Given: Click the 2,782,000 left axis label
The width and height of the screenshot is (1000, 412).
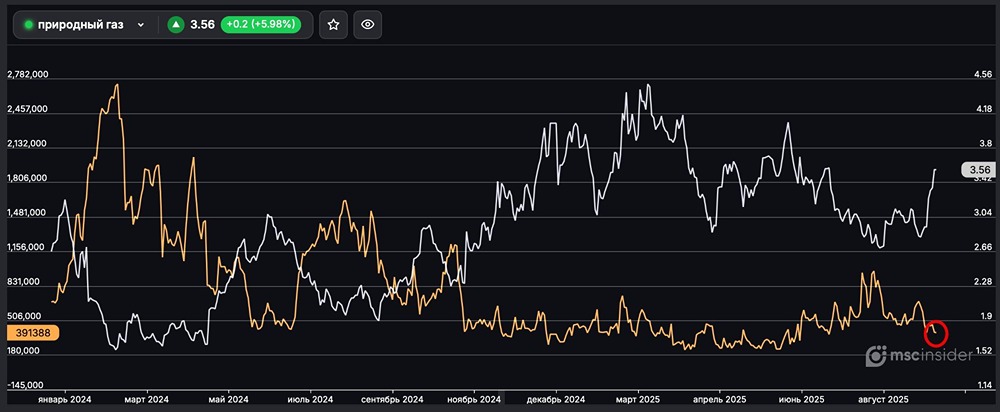Looking at the screenshot, I should tap(28, 76).
